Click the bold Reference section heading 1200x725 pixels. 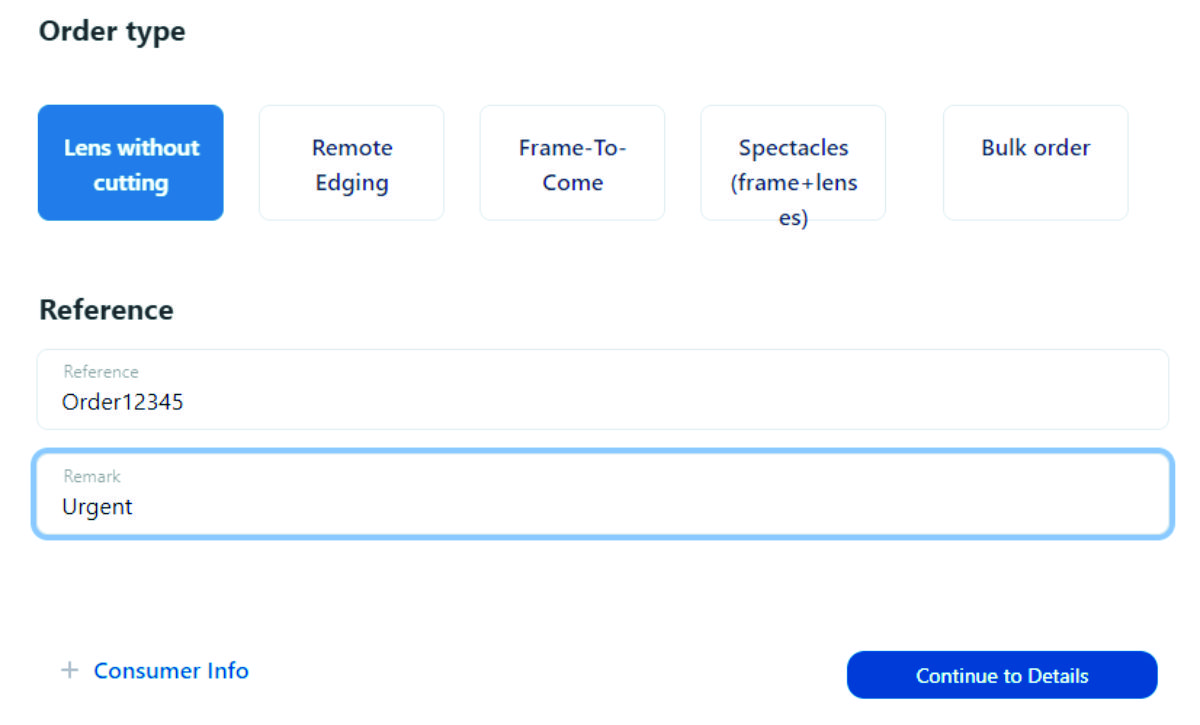106,310
